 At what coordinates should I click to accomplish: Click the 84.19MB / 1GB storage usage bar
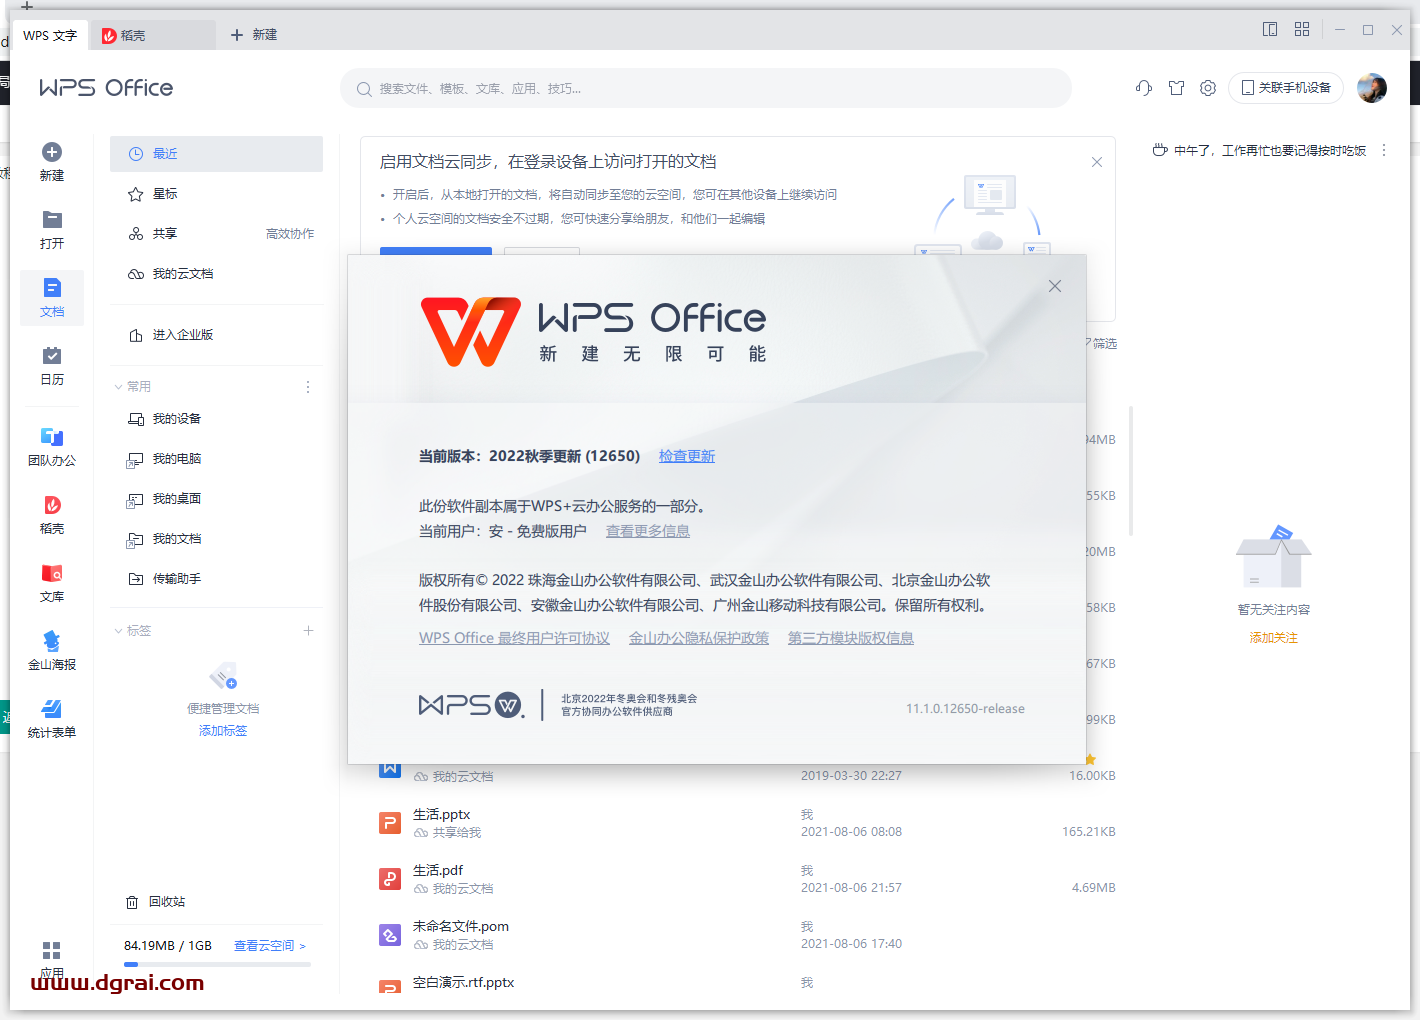pyautogui.click(x=217, y=964)
